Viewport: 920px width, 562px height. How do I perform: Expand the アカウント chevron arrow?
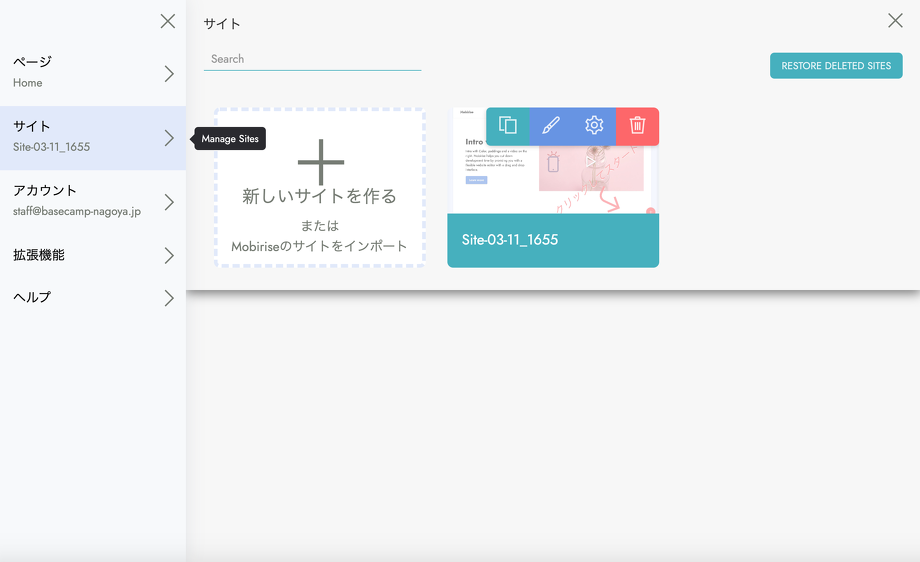[169, 202]
